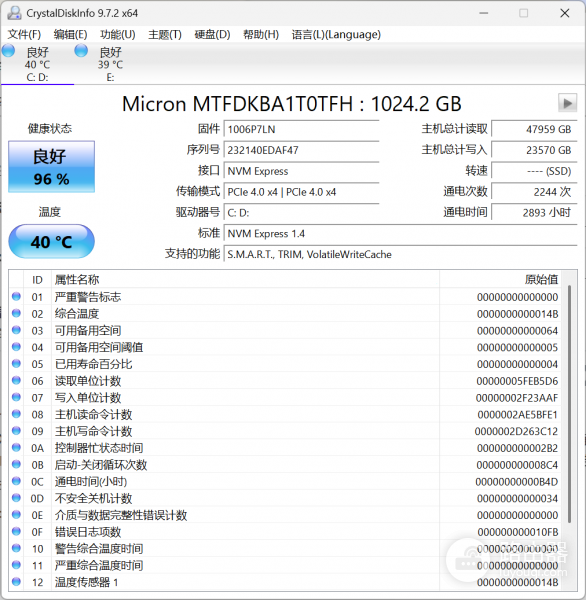Viewport: 586px width, 600px height.
Task: Click the status dot for 写入单位计数 row
Action: tap(16, 397)
